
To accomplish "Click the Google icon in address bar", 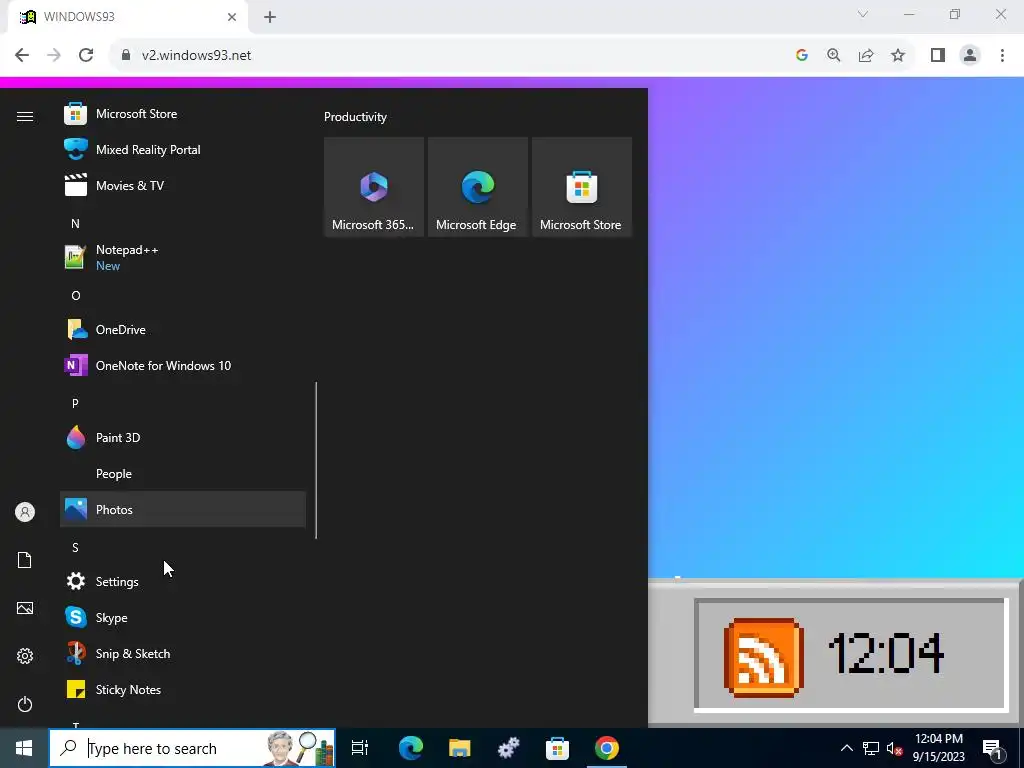I will pos(802,55).
